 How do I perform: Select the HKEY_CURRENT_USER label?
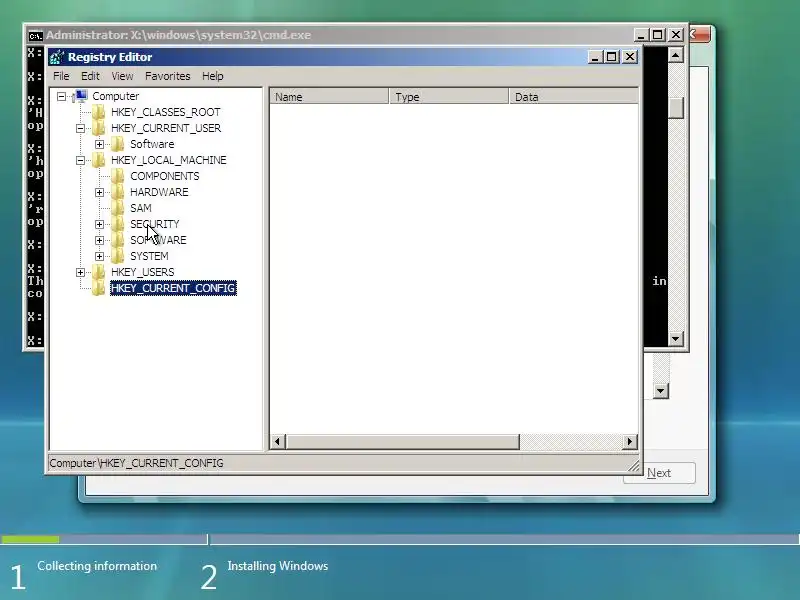click(x=166, y=128)
